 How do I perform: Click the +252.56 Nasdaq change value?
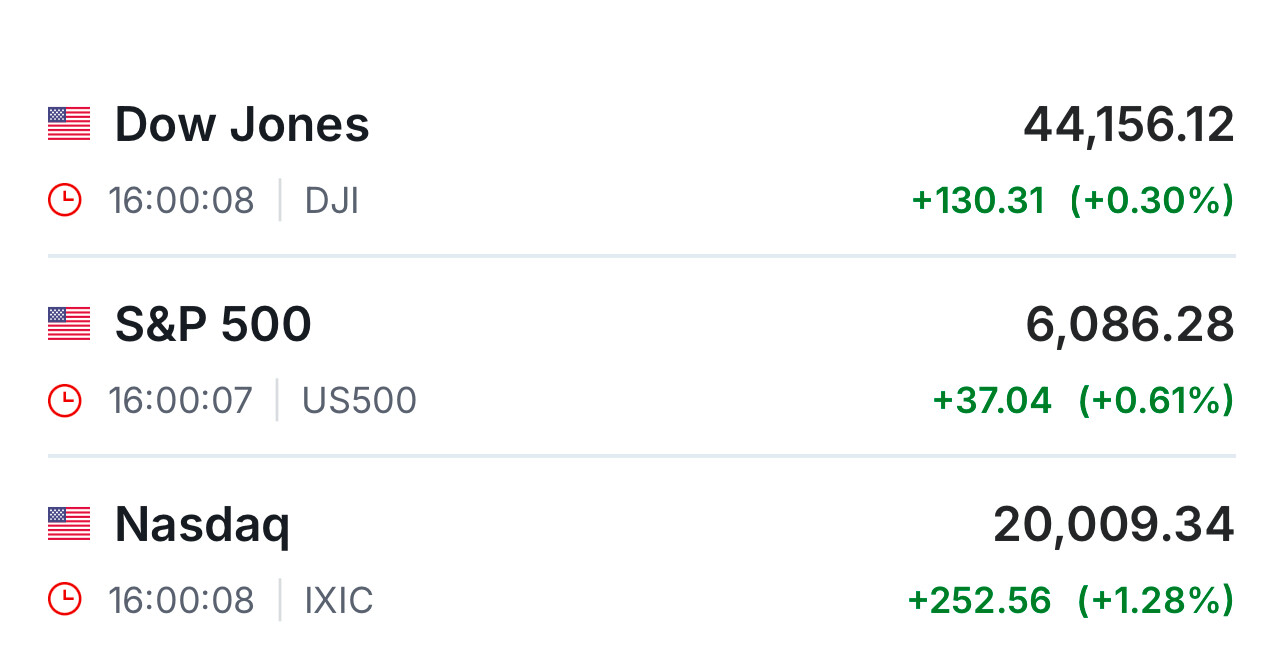pos(980,601)
